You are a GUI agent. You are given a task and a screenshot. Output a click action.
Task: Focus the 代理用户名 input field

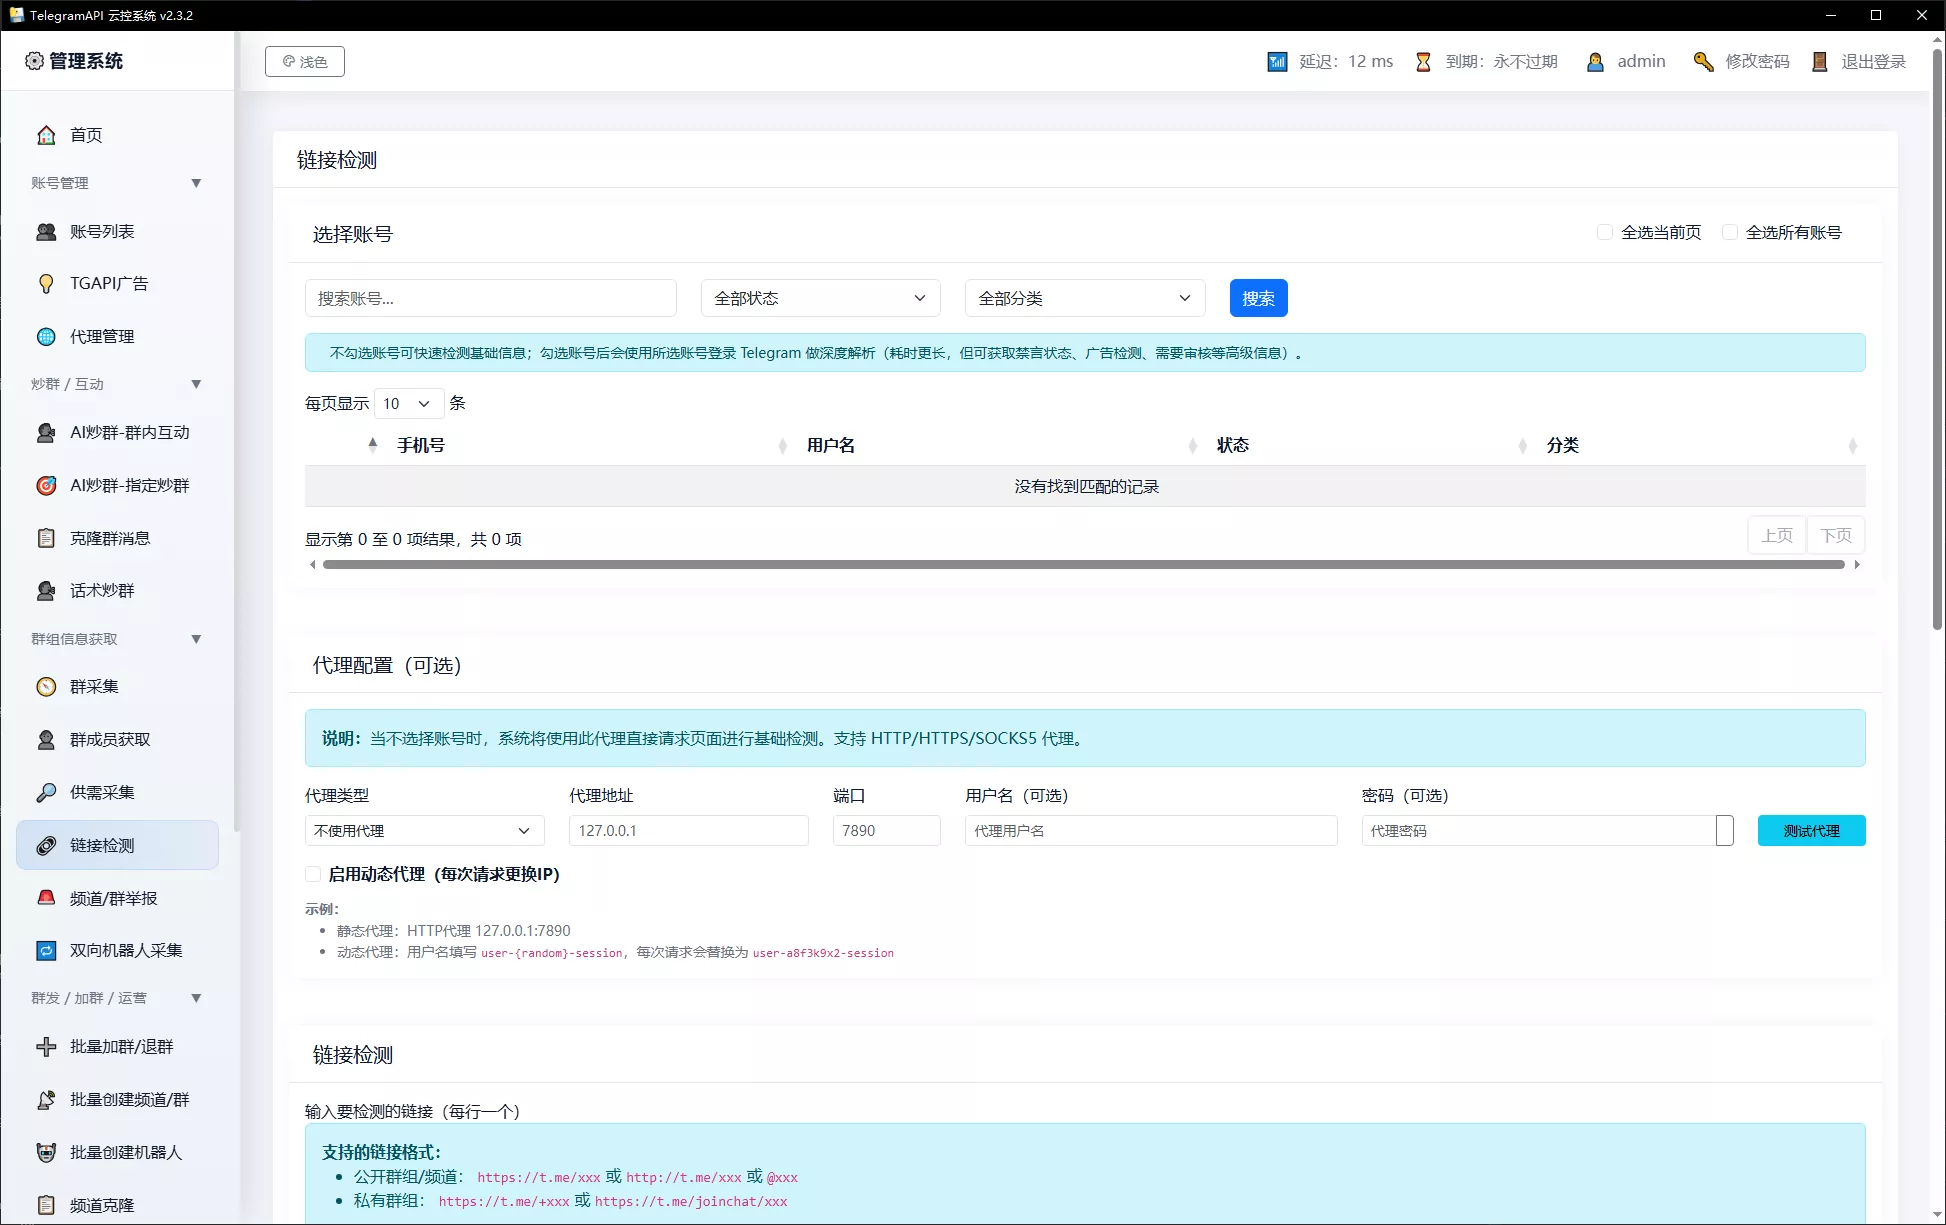tap(1151, 831)
